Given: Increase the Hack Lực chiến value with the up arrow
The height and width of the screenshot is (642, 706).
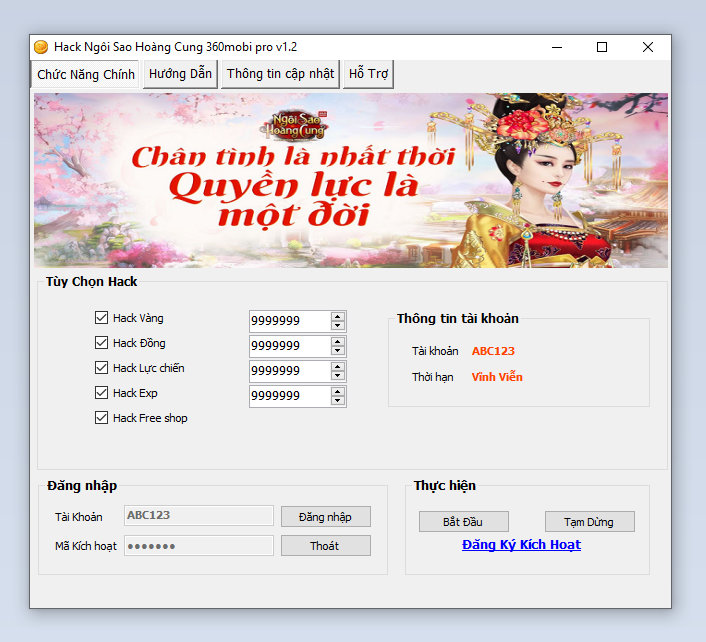Looking at the screenshot, I should (x=338, y=366).
